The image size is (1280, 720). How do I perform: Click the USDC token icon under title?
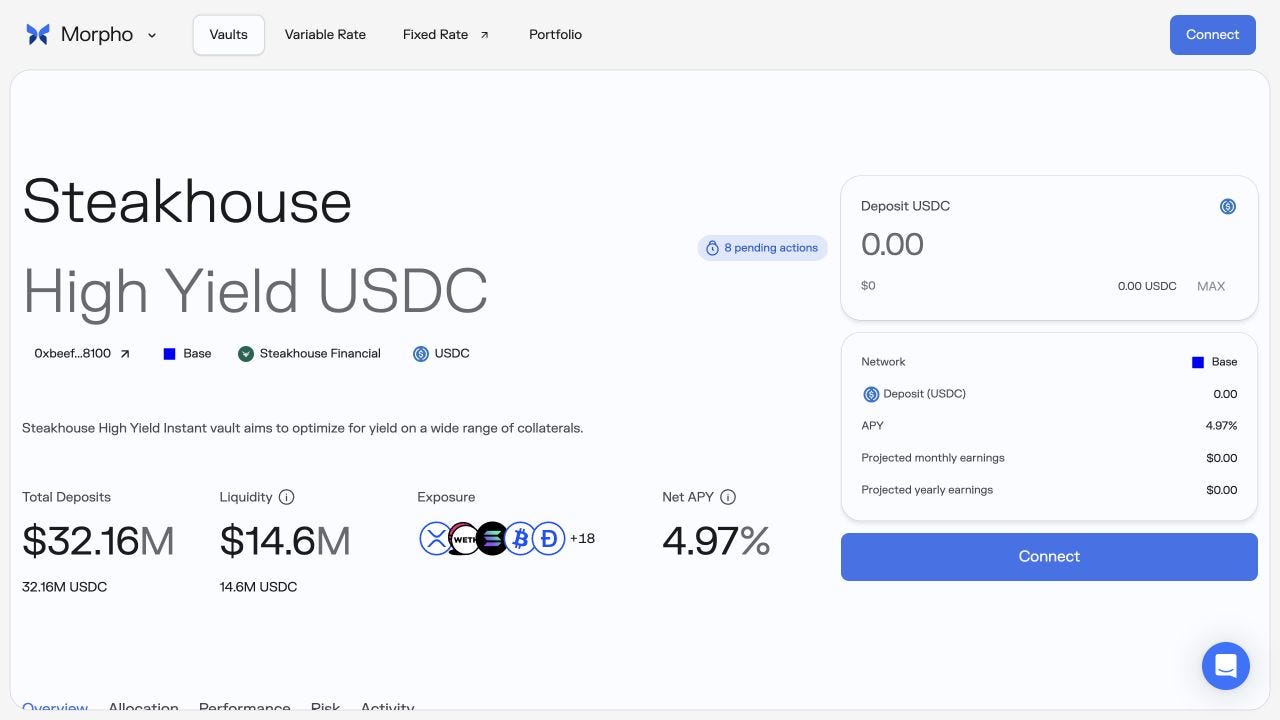click(x=421, y=354)
